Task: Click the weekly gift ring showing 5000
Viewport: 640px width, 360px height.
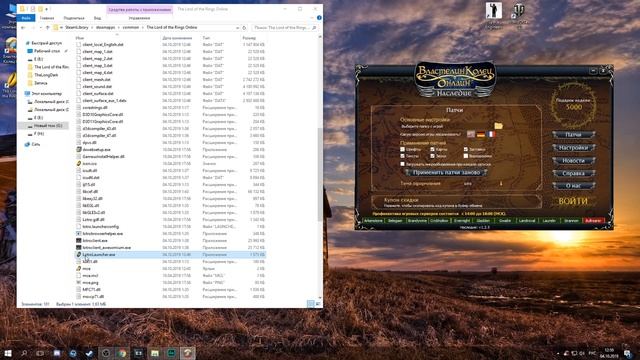Action: pos(573,104)
